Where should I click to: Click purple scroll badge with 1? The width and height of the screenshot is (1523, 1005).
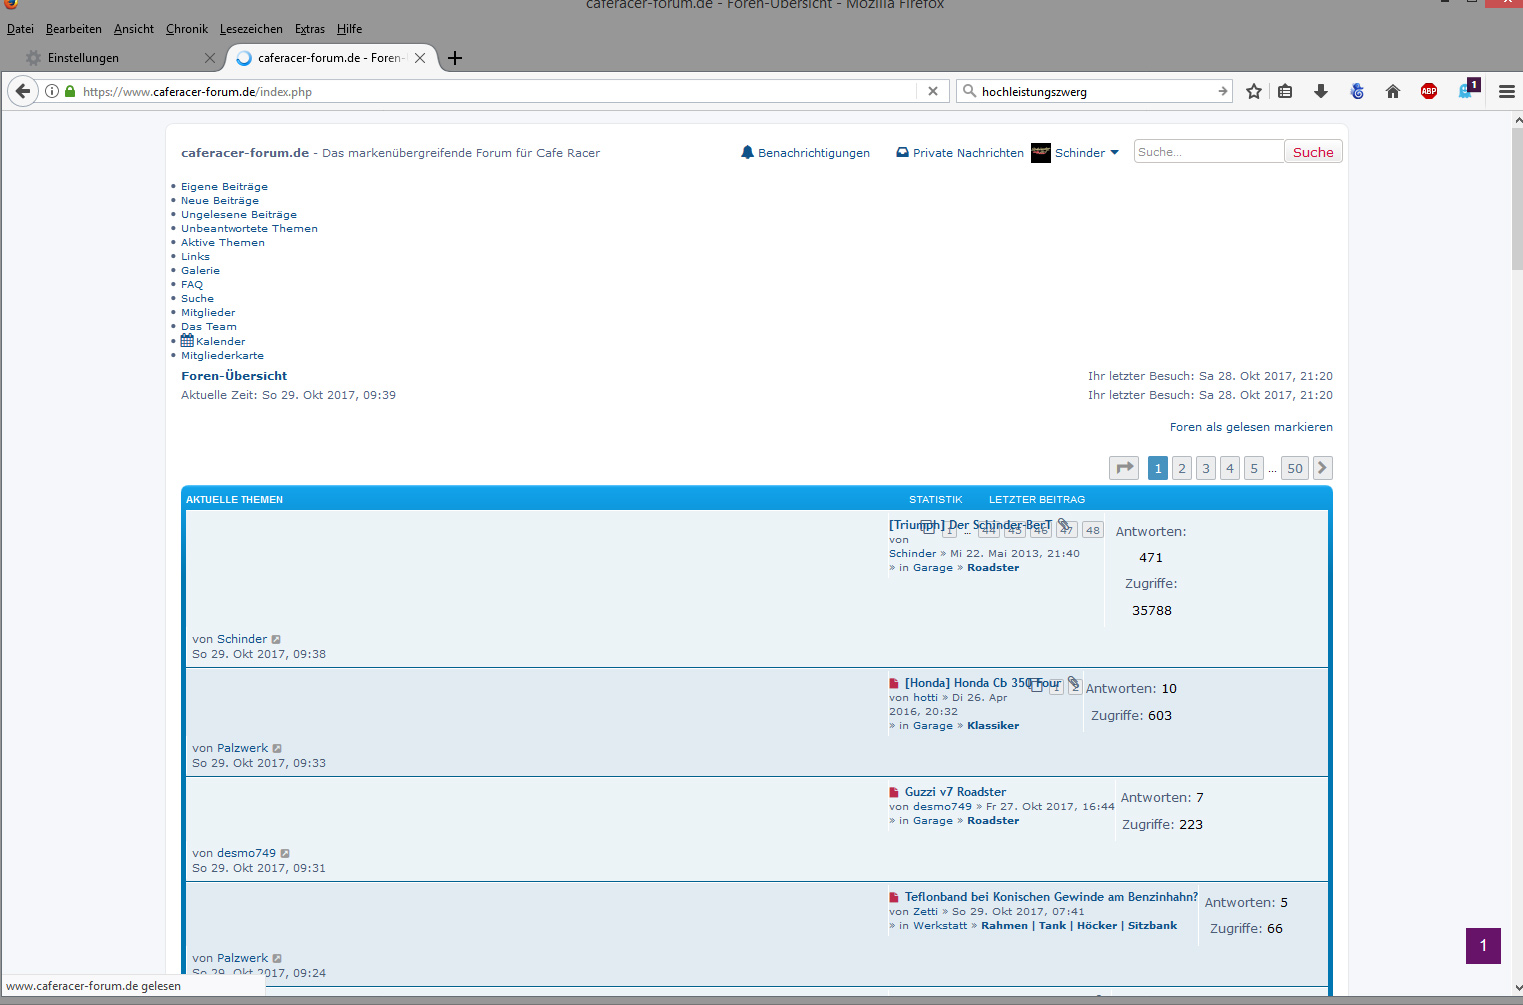[1483, 945]
